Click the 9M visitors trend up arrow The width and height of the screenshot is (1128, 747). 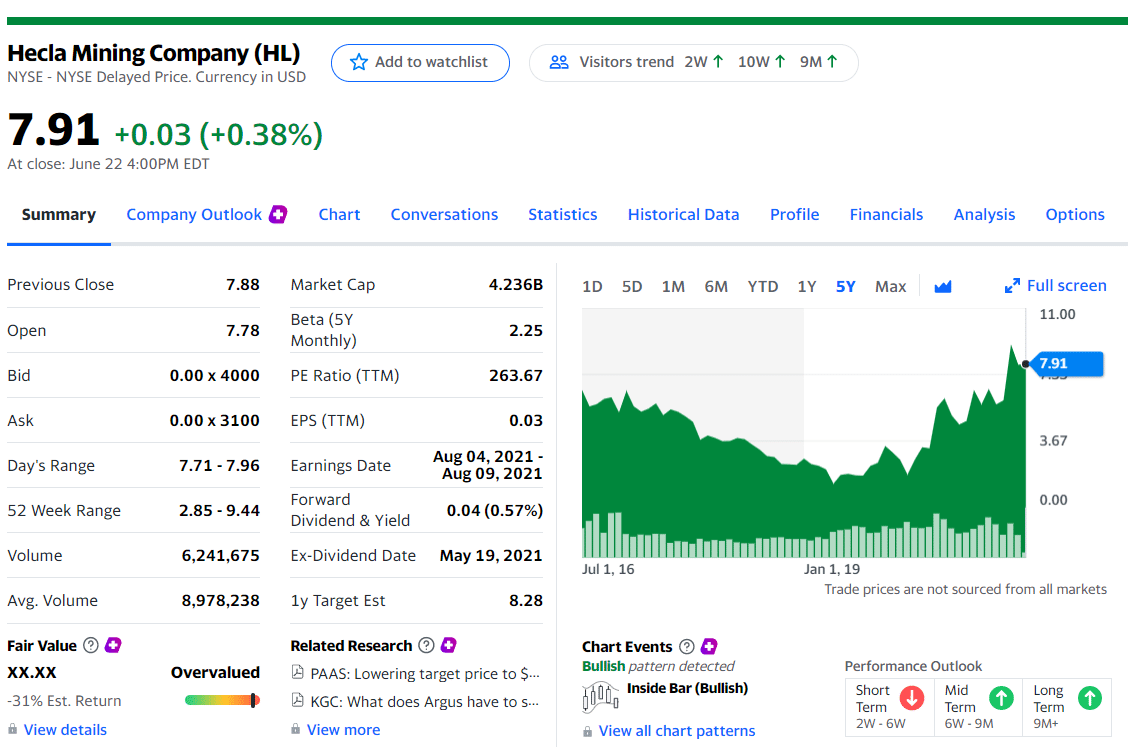click(832, 62)
